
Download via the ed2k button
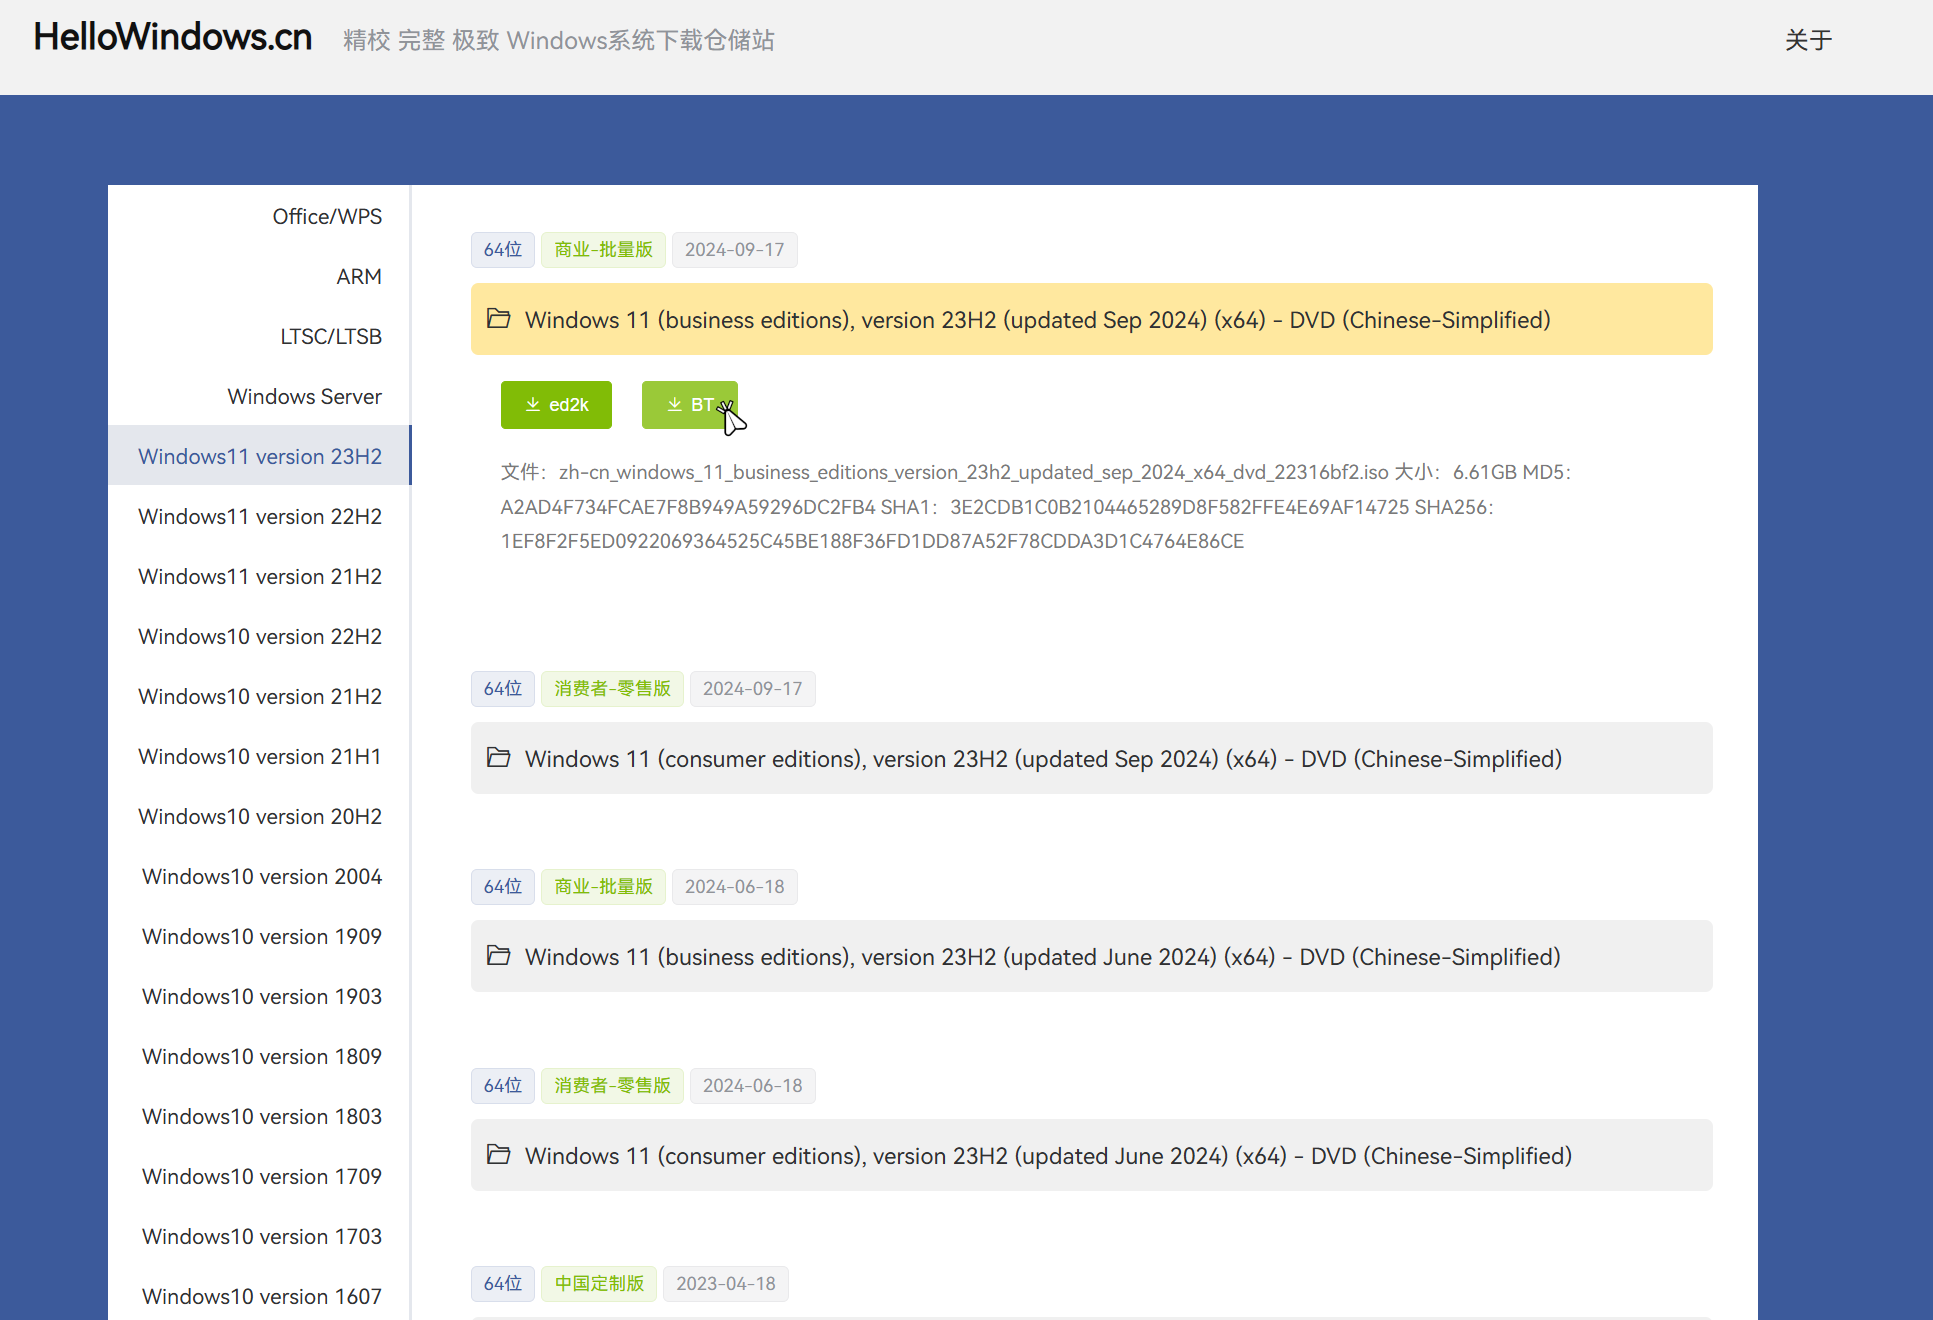(x=556, y=405)
